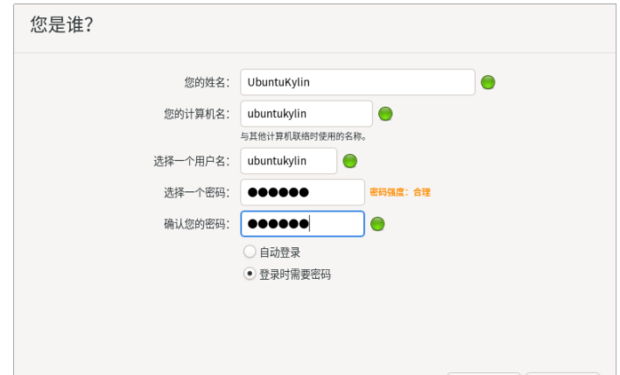Viewport: 620px width, 375px height.
Task: Click the rightmost partially visible bottom button
Action: pos(563,373)
